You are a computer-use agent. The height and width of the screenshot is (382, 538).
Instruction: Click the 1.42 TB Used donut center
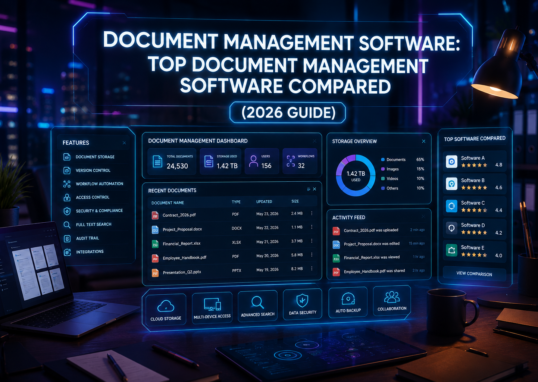(356, 175)
